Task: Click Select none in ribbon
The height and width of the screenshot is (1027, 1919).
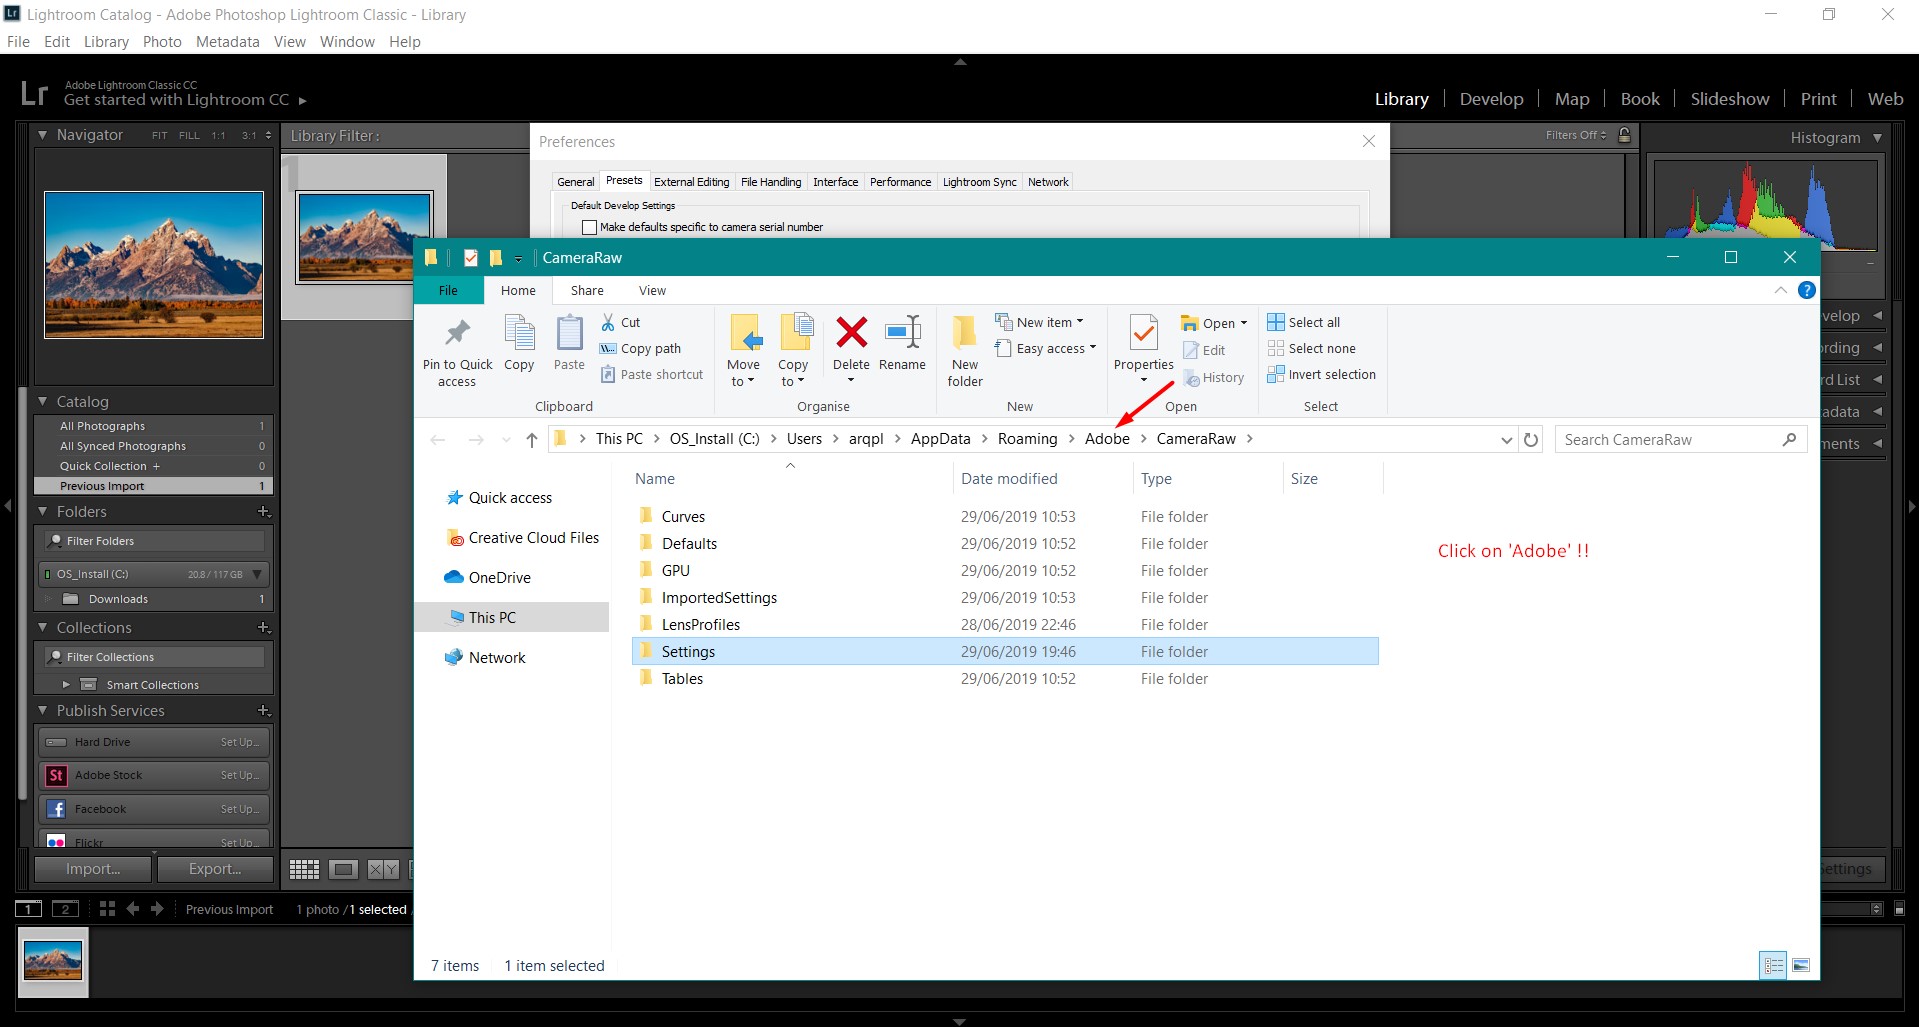Action: tap(1311, 348)
